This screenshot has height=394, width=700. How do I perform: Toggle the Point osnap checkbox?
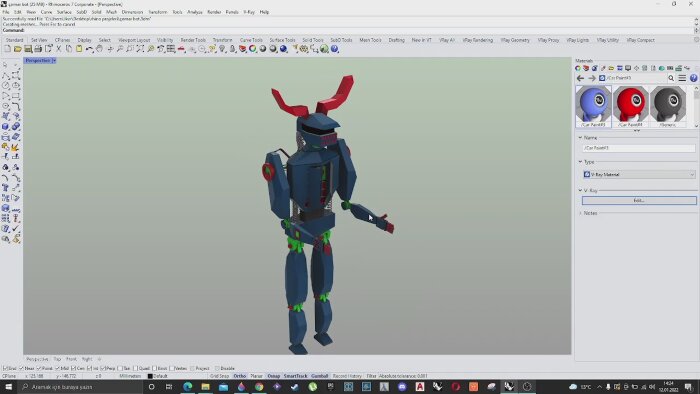click(39, 368)
